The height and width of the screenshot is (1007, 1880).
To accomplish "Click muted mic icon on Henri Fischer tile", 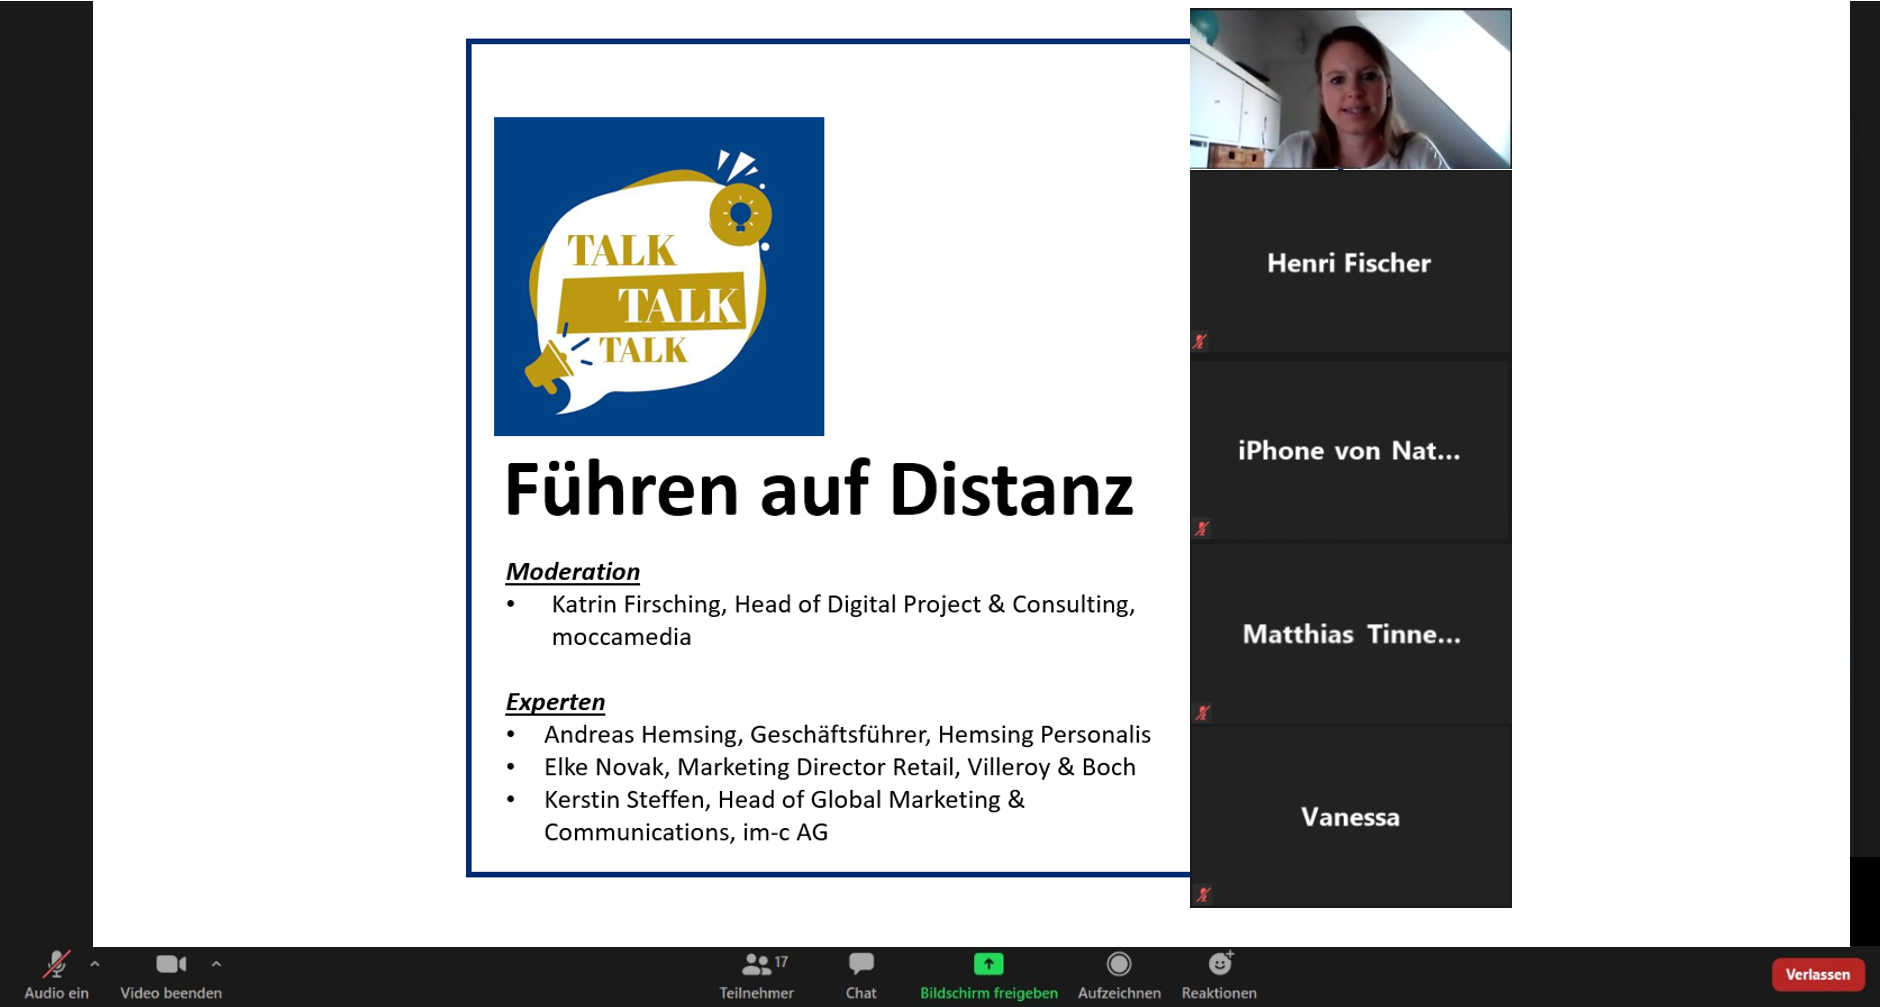I will tap(1200, 342).
